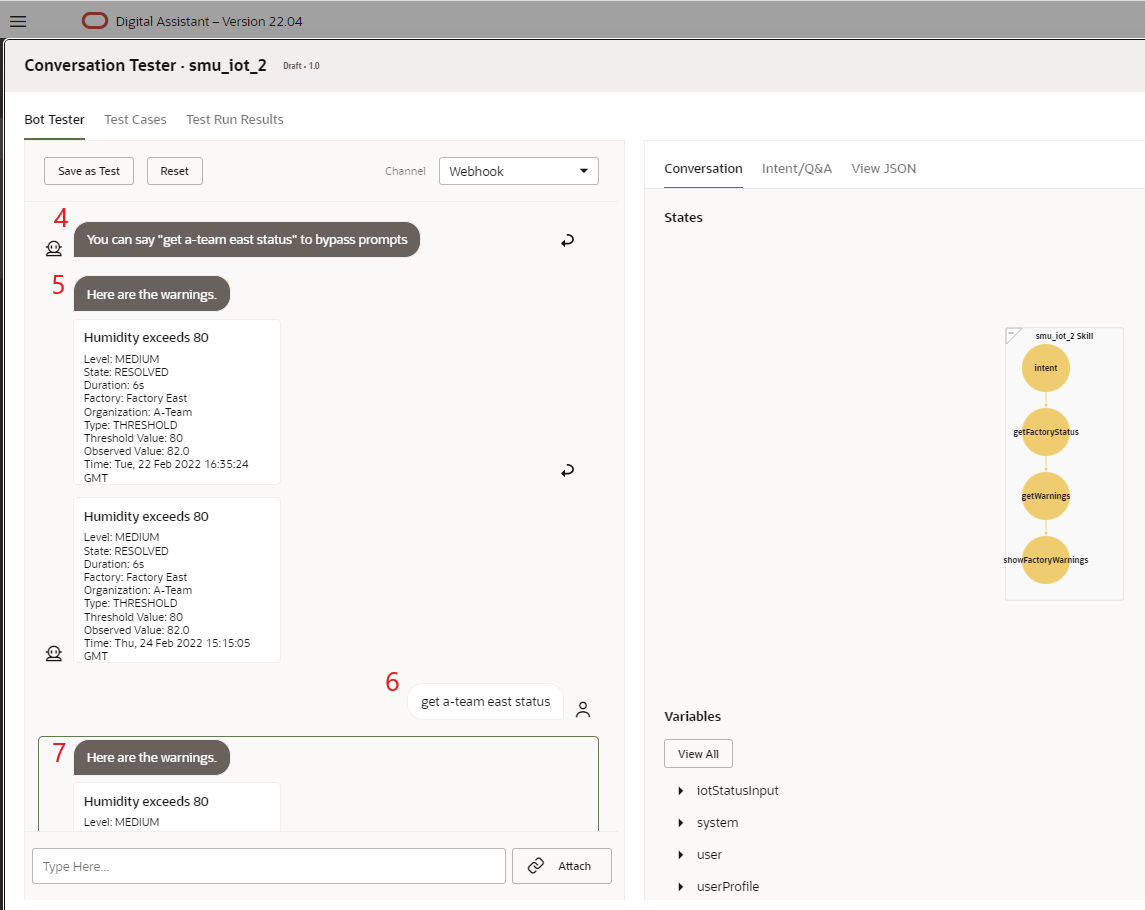Open the navigation hamburger menu
Viewport: 1145px width, 910px height.
(18, 21)
